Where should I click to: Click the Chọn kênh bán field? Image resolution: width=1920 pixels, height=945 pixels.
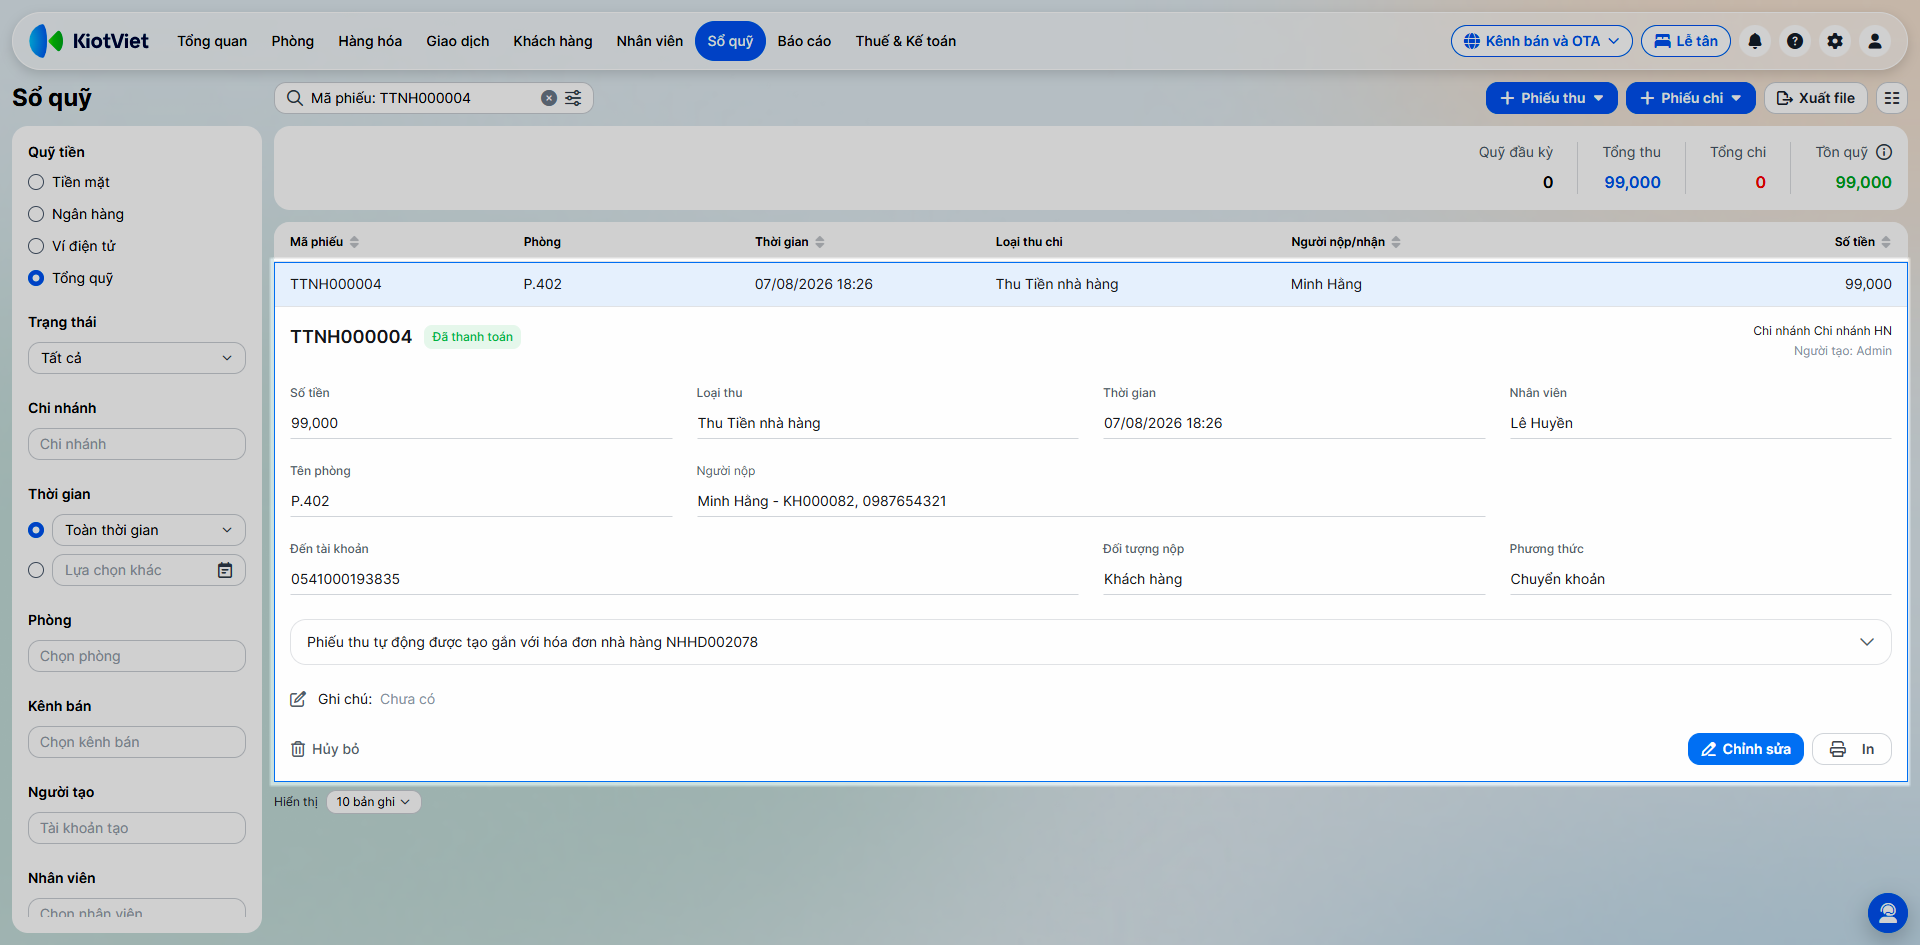[137, 742]
